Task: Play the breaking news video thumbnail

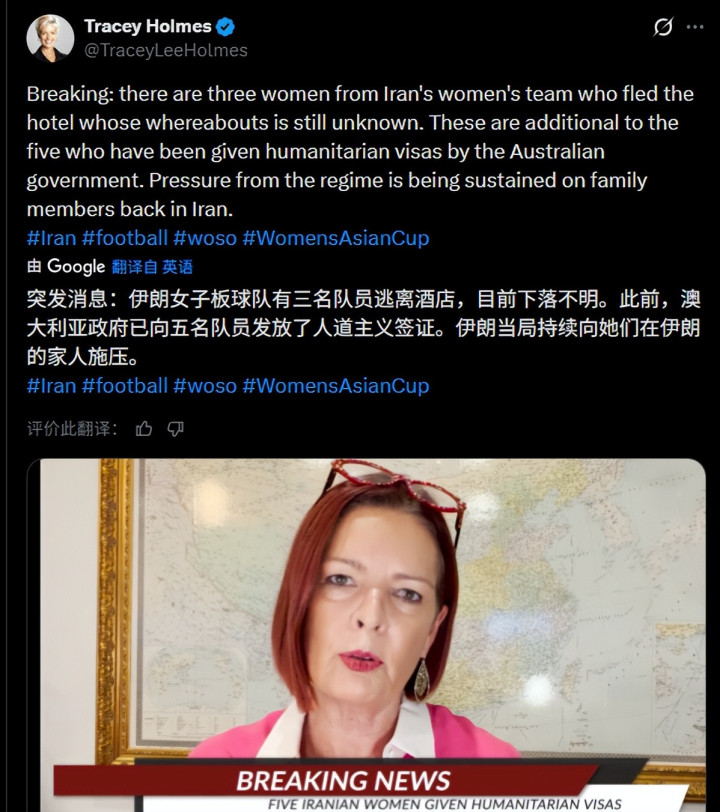Action: click(x=366, y=635)
